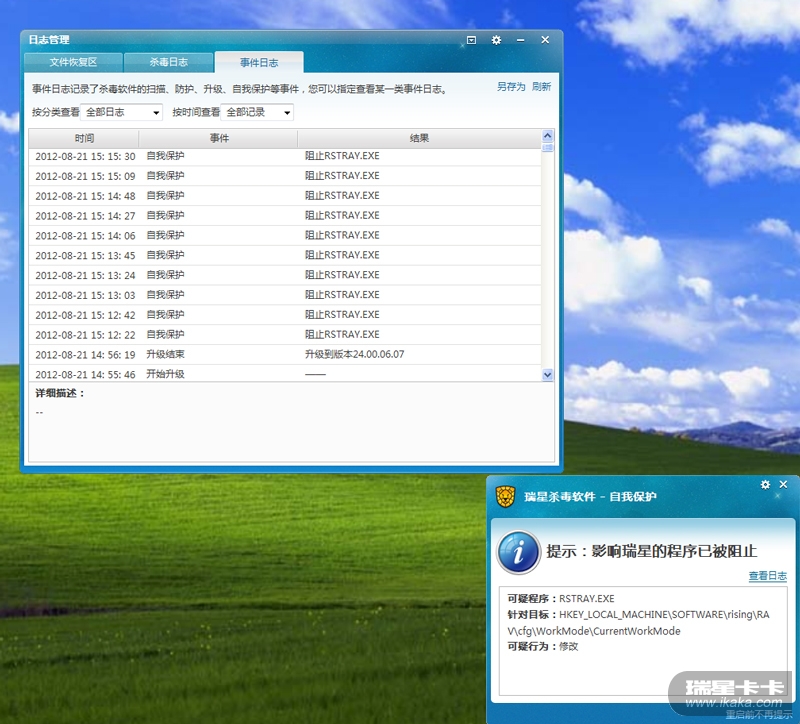Select the log row 2012-08-21 15:13:24
The image size is (800, 724).
click(285, 276)
